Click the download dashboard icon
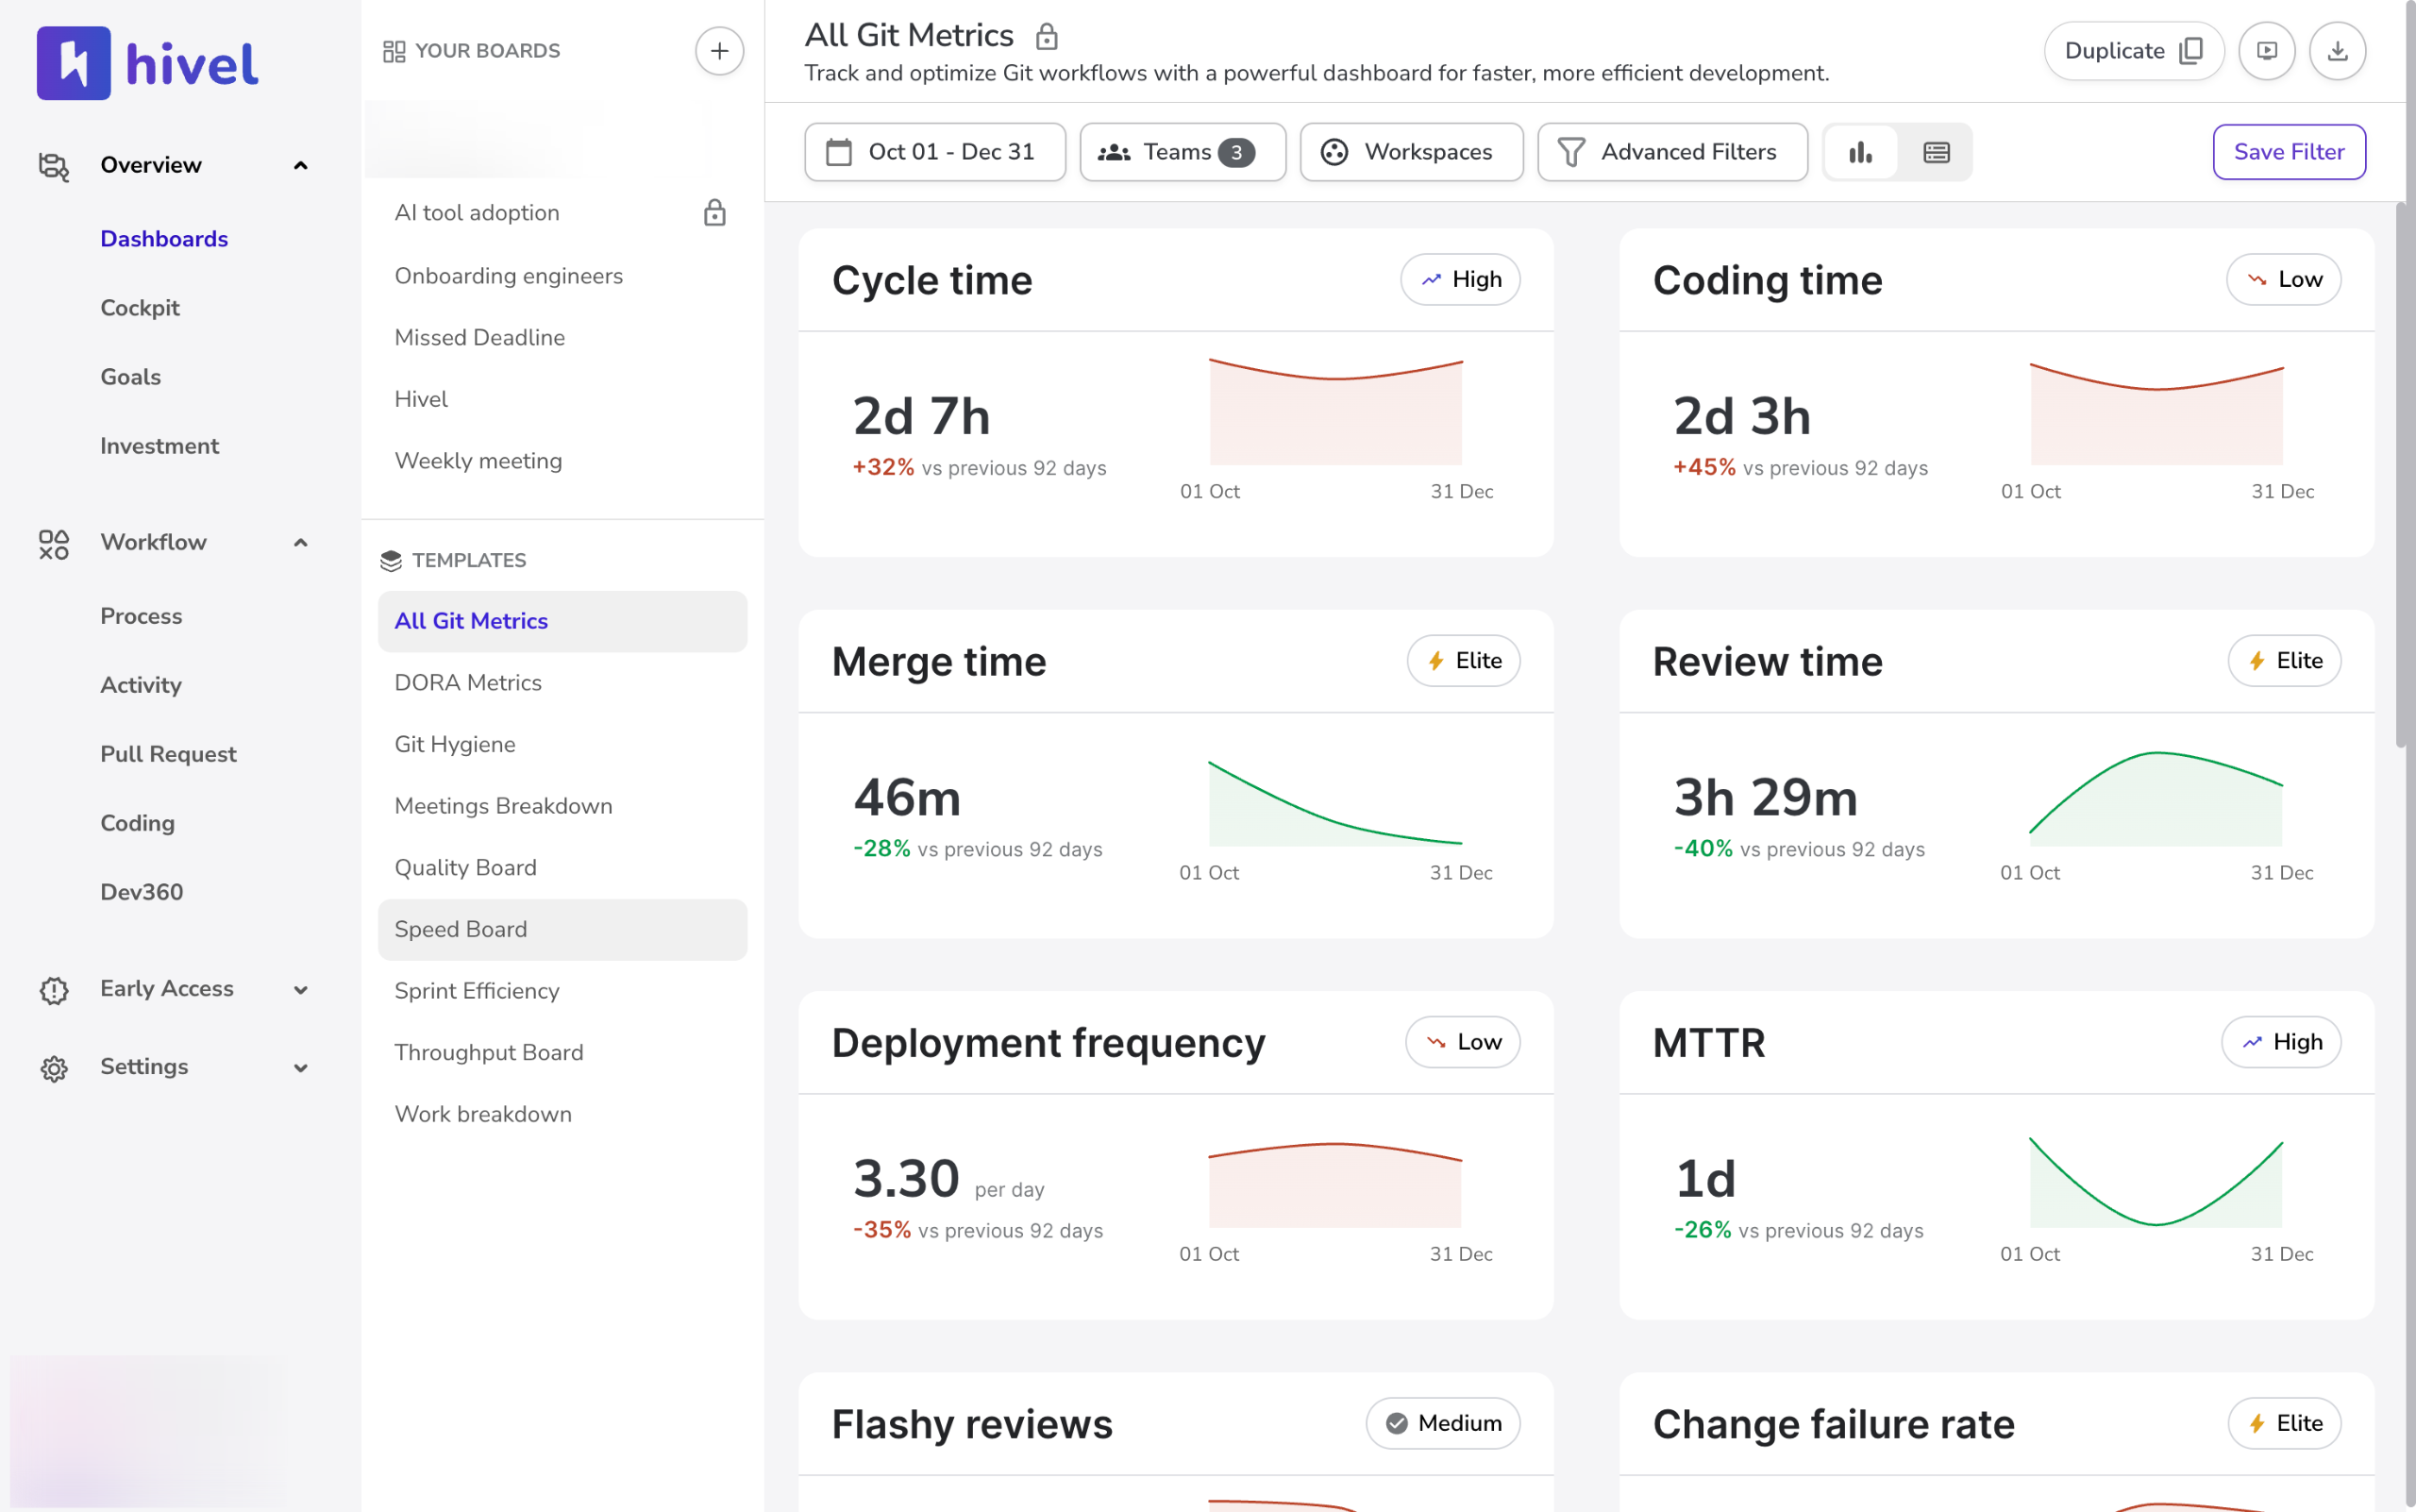This screenshot has width=2416, height=1512. click(2337, 51)
